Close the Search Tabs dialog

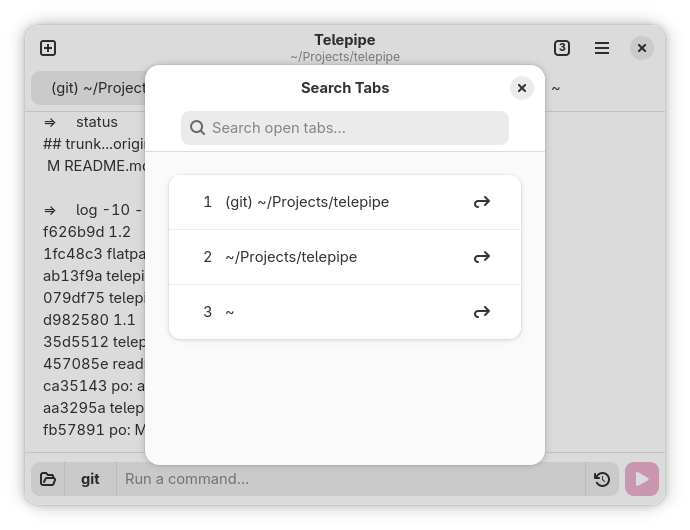click(x=521, y=88)
